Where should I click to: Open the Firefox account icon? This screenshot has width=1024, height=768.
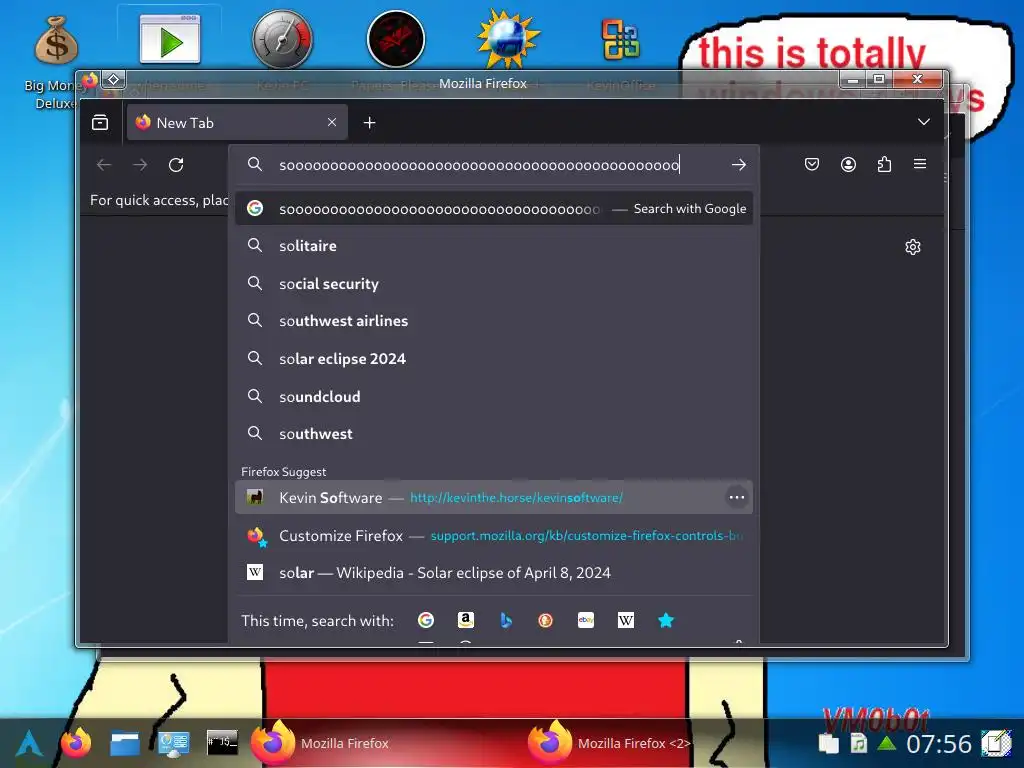848,164
